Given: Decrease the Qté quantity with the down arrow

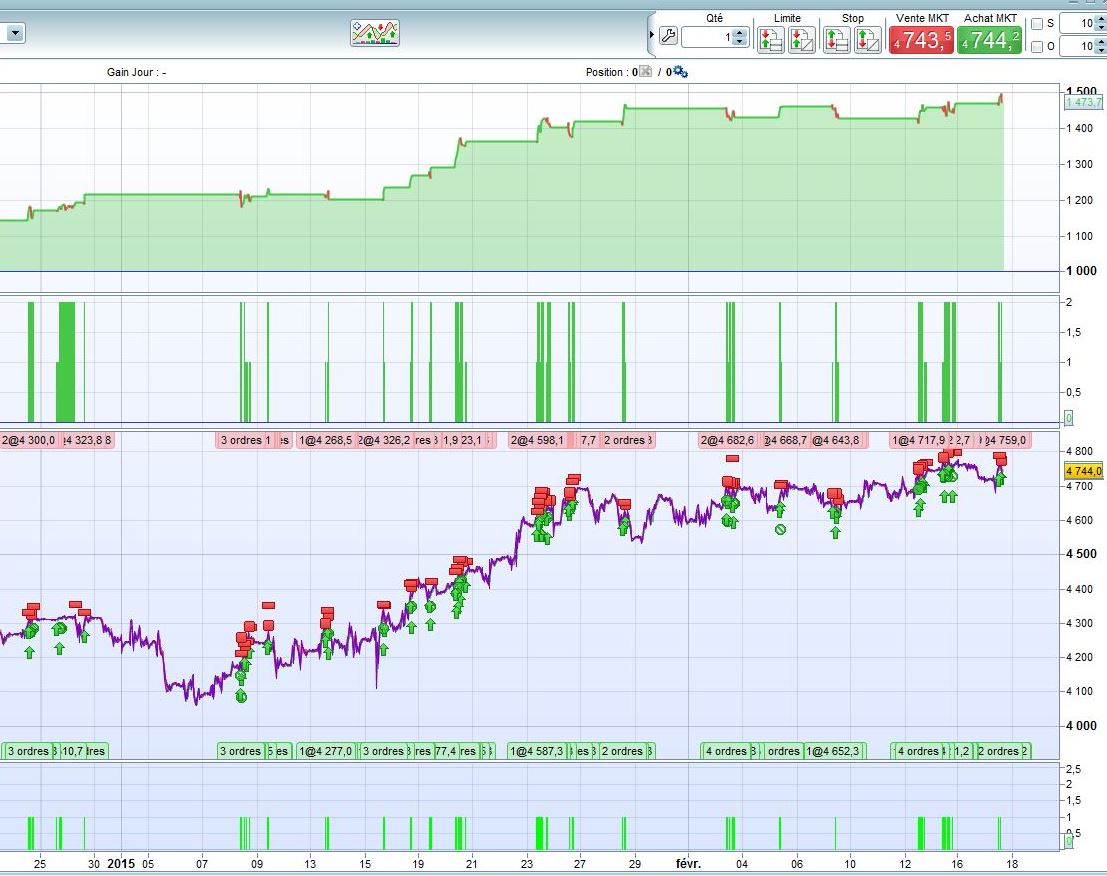Looking at the screenshot, I should (739, 41).
